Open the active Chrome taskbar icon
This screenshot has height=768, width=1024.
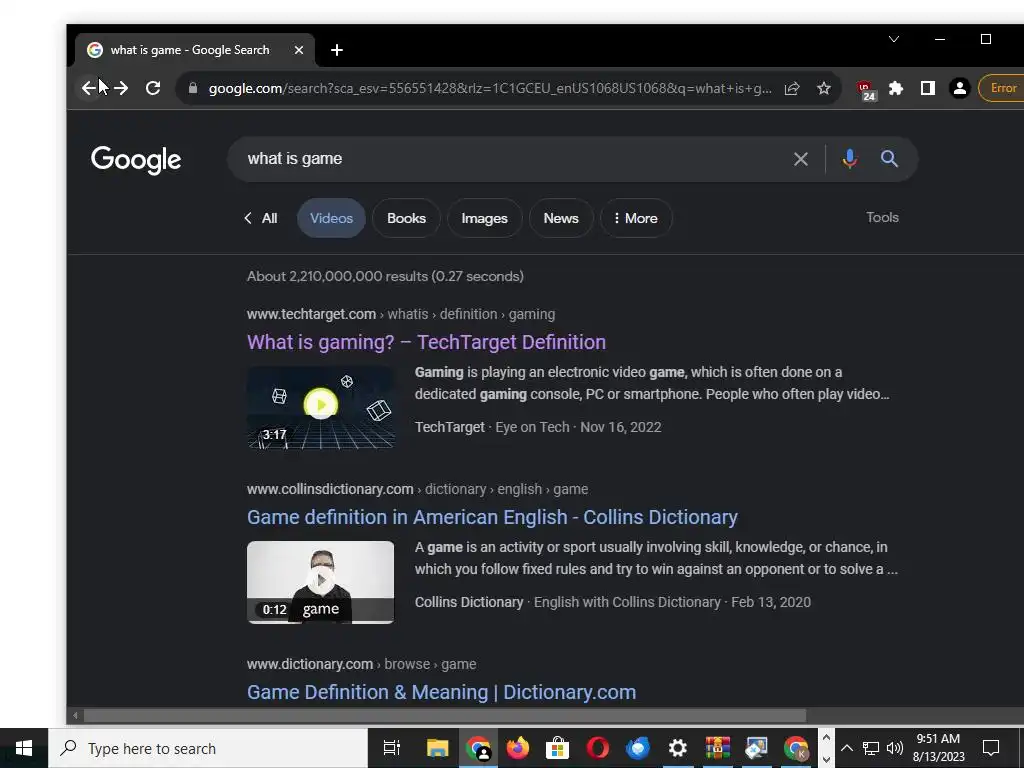pyautogui.click(x=478, y=748)
